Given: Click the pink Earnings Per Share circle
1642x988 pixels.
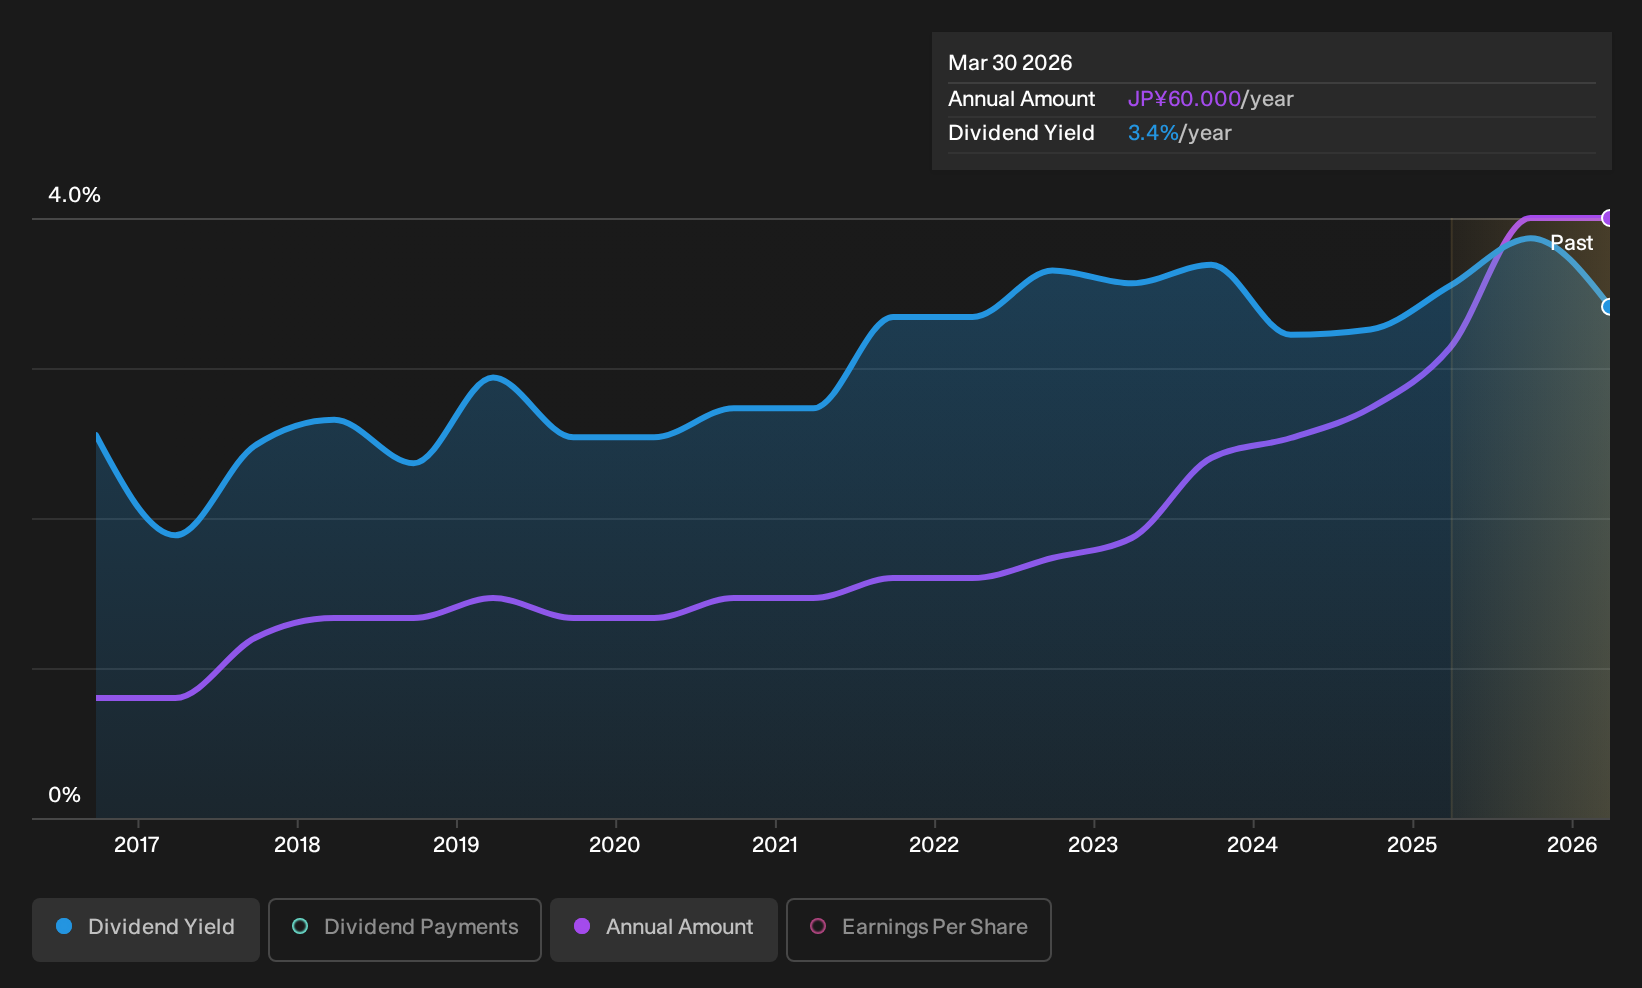Looking at the screenshot, I should pyautogui.click(x=818, y=927).
